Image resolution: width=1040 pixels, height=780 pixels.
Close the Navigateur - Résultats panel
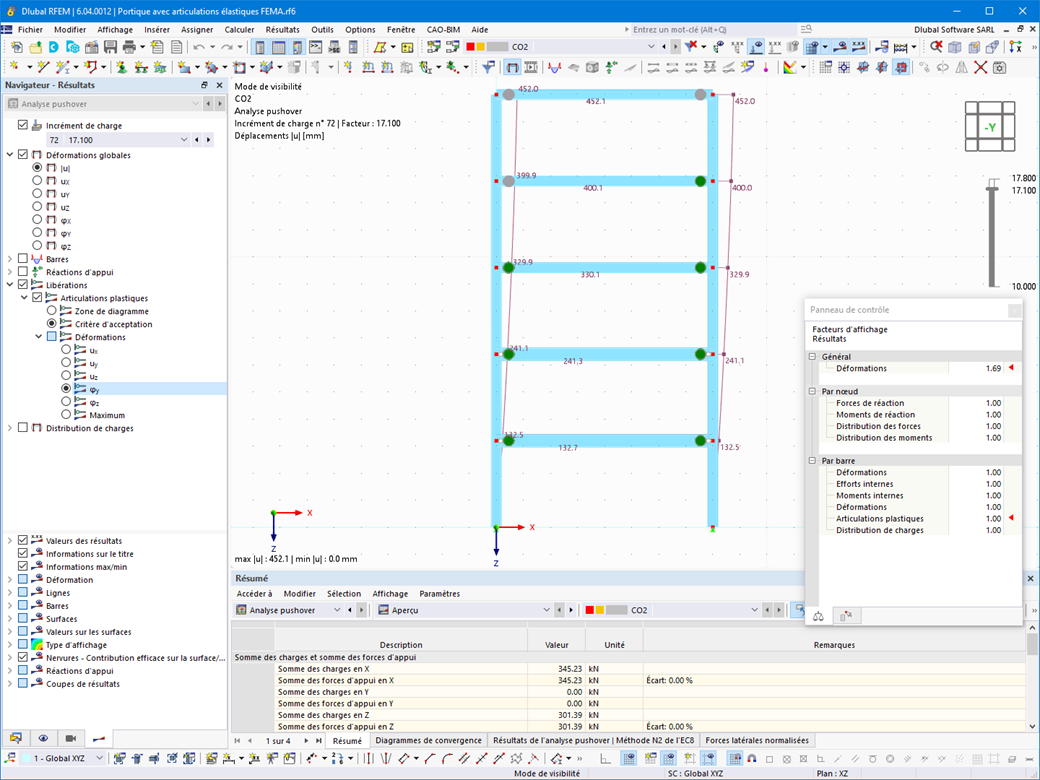(220, 85)
